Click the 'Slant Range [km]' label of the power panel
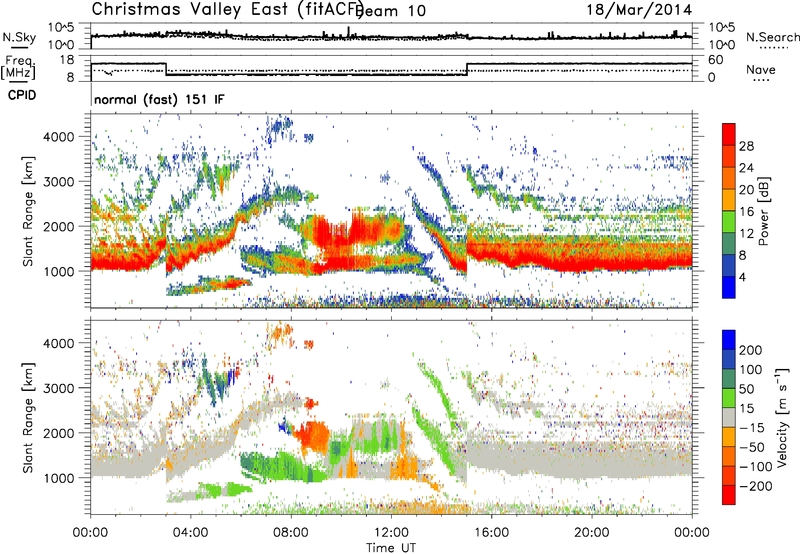Viewport: 800px width, 554px height. (28, 211)
